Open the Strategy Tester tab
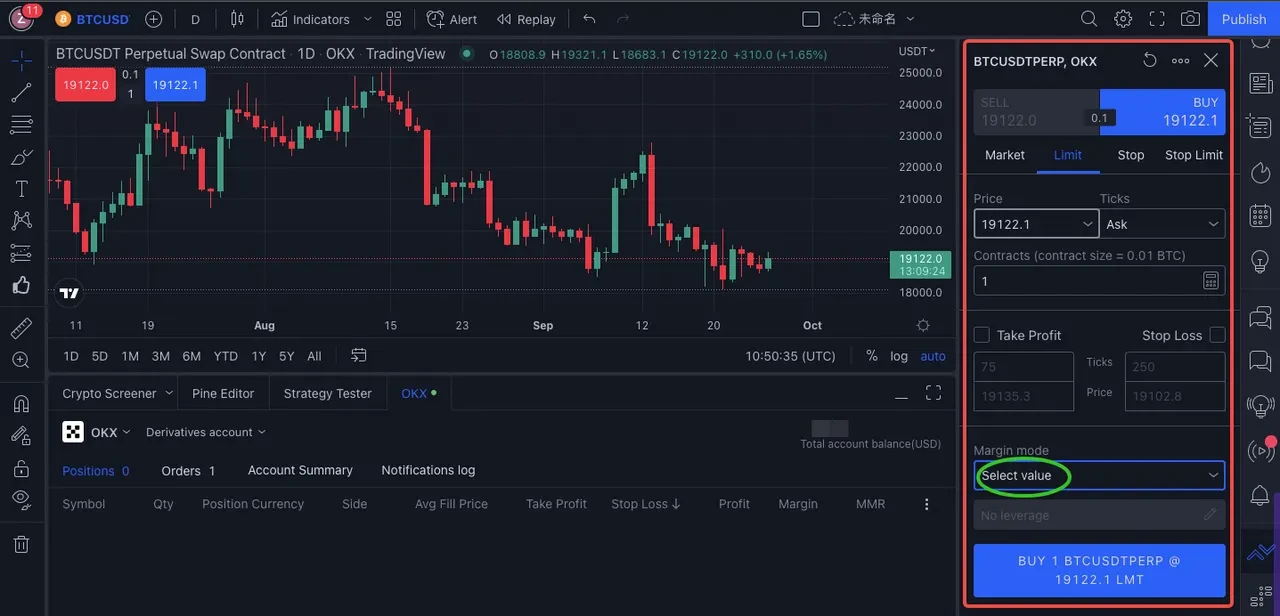This screenshot has width=1280, height=616. click(327, 393)
